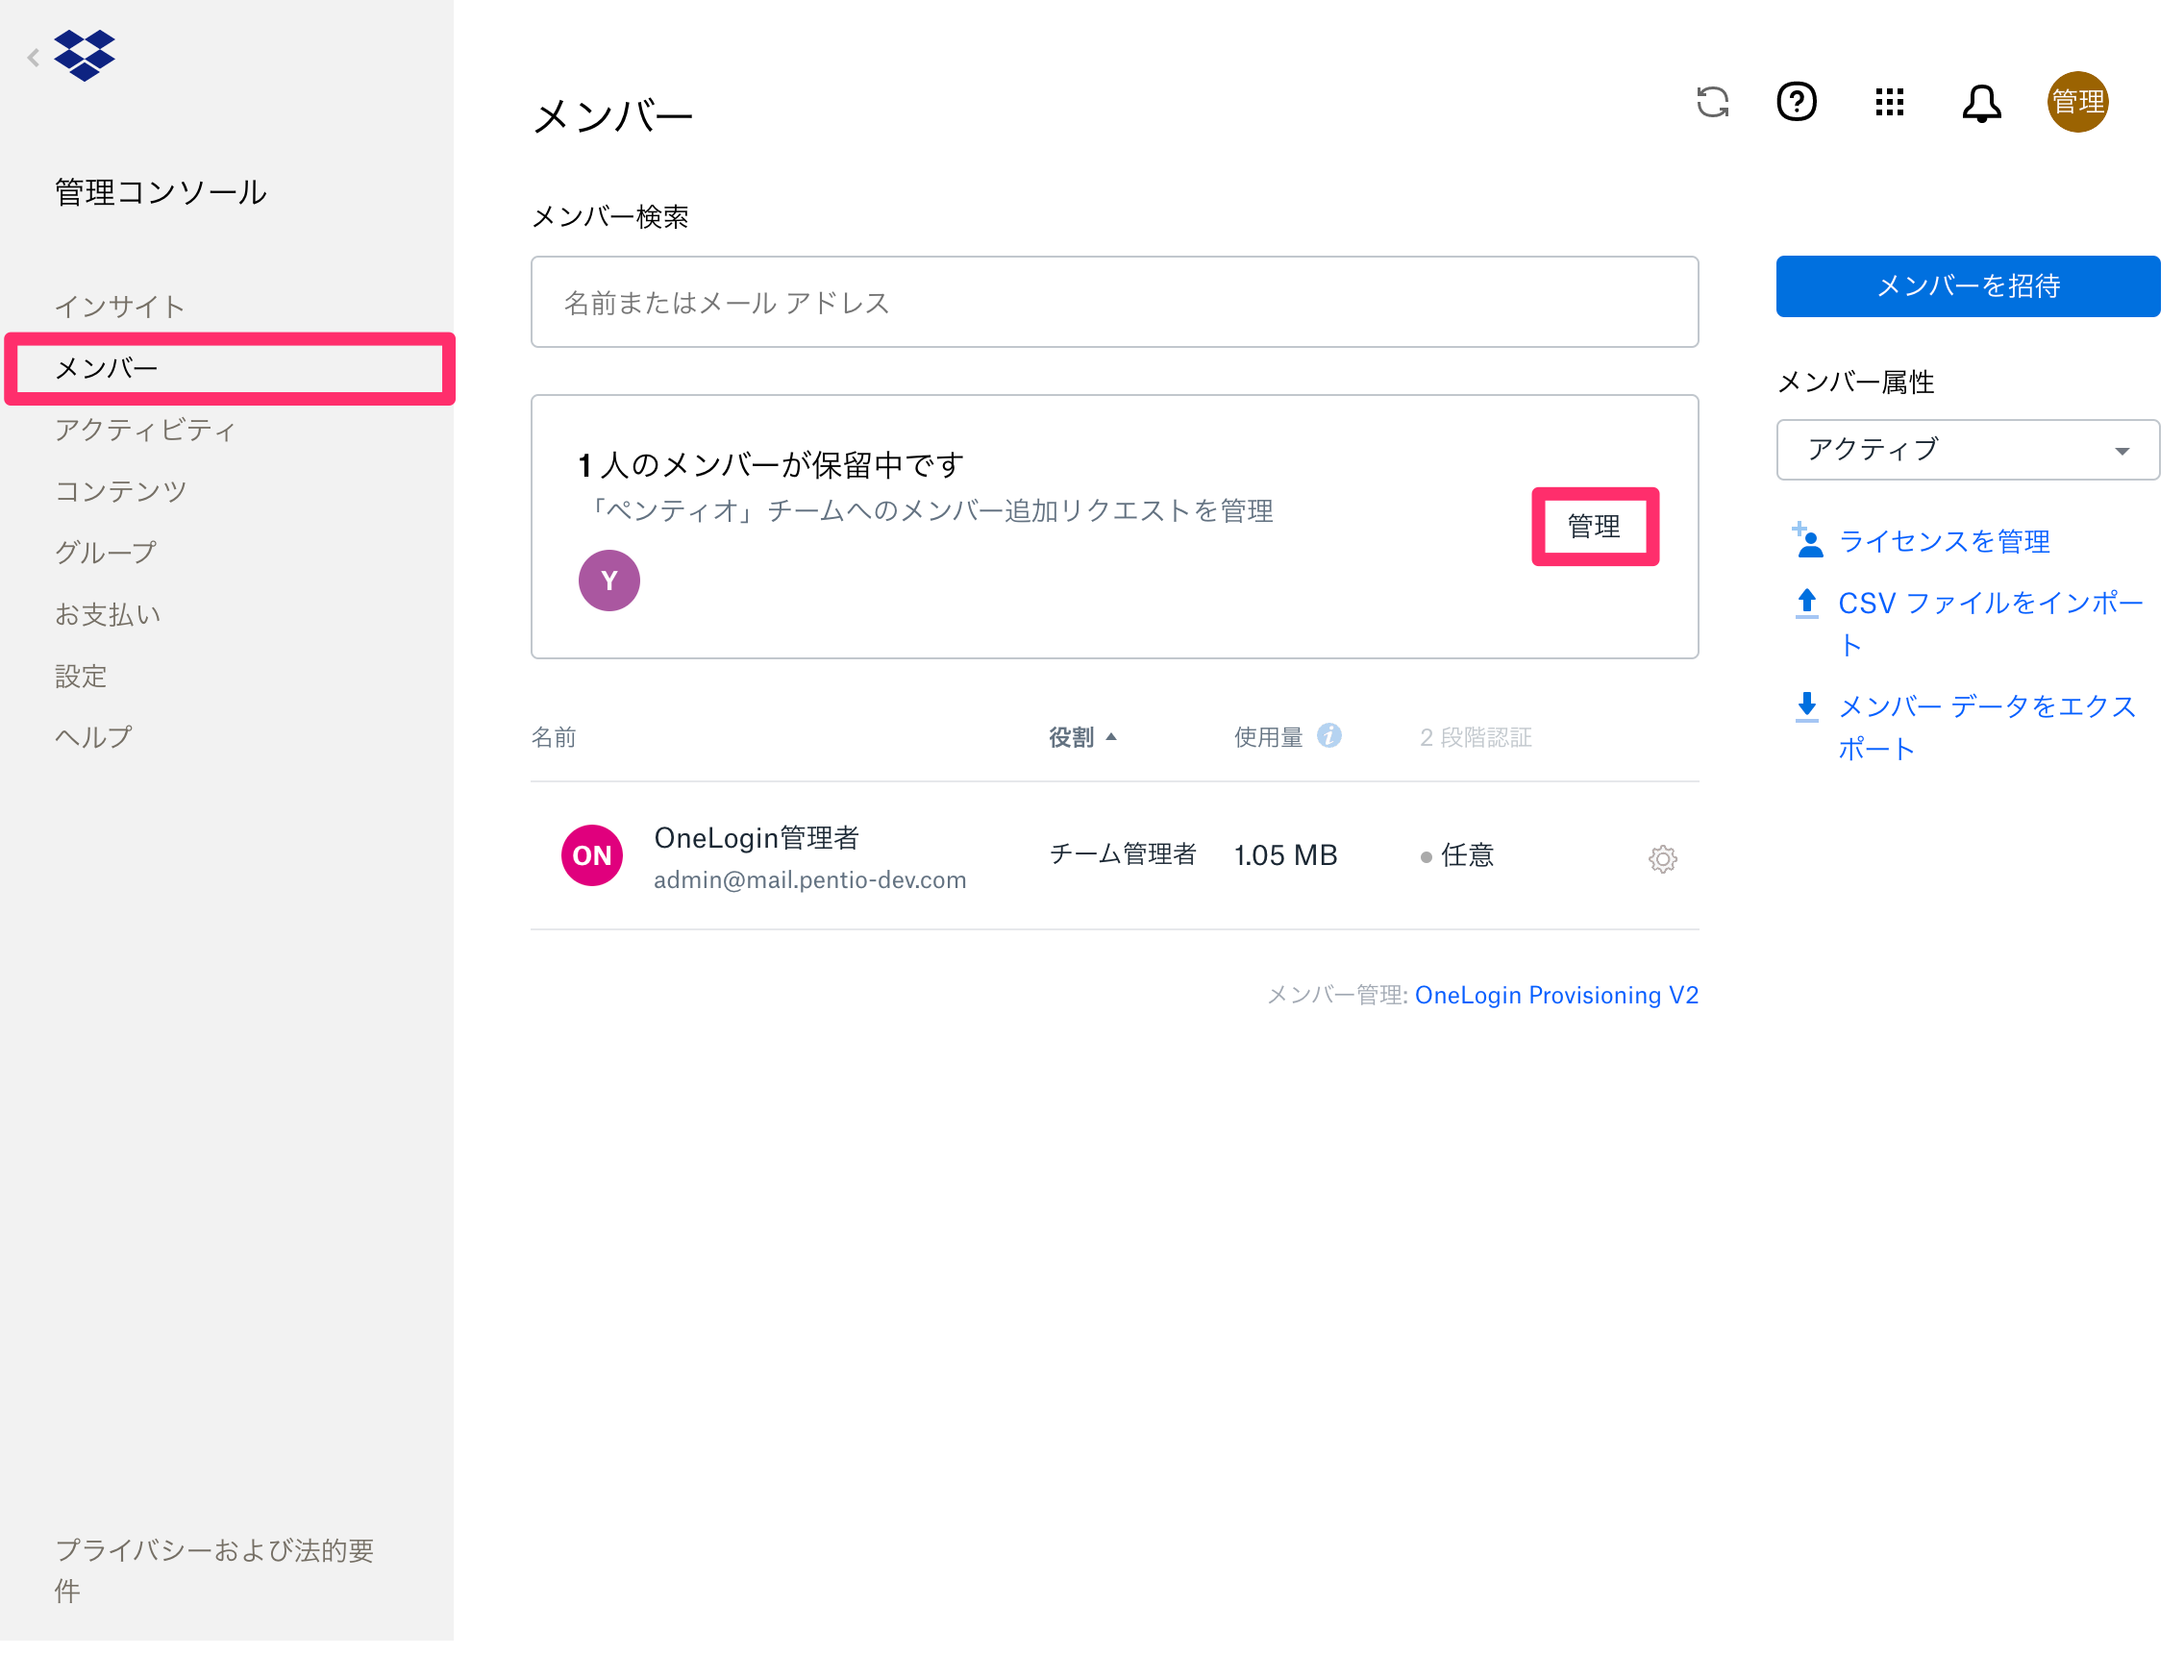Open the CSV ファイルをインポート link
2184x1680 pixels.
[x=1990, y=623]
